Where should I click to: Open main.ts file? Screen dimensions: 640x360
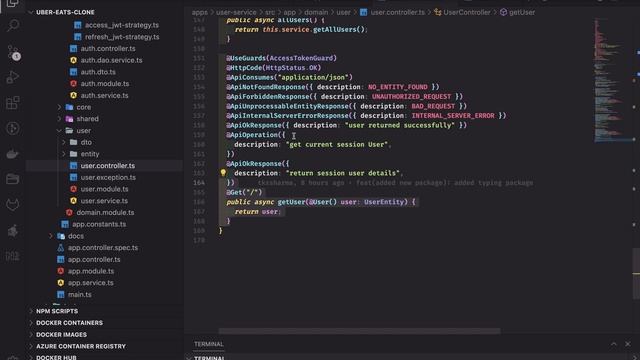click(79, 294)
